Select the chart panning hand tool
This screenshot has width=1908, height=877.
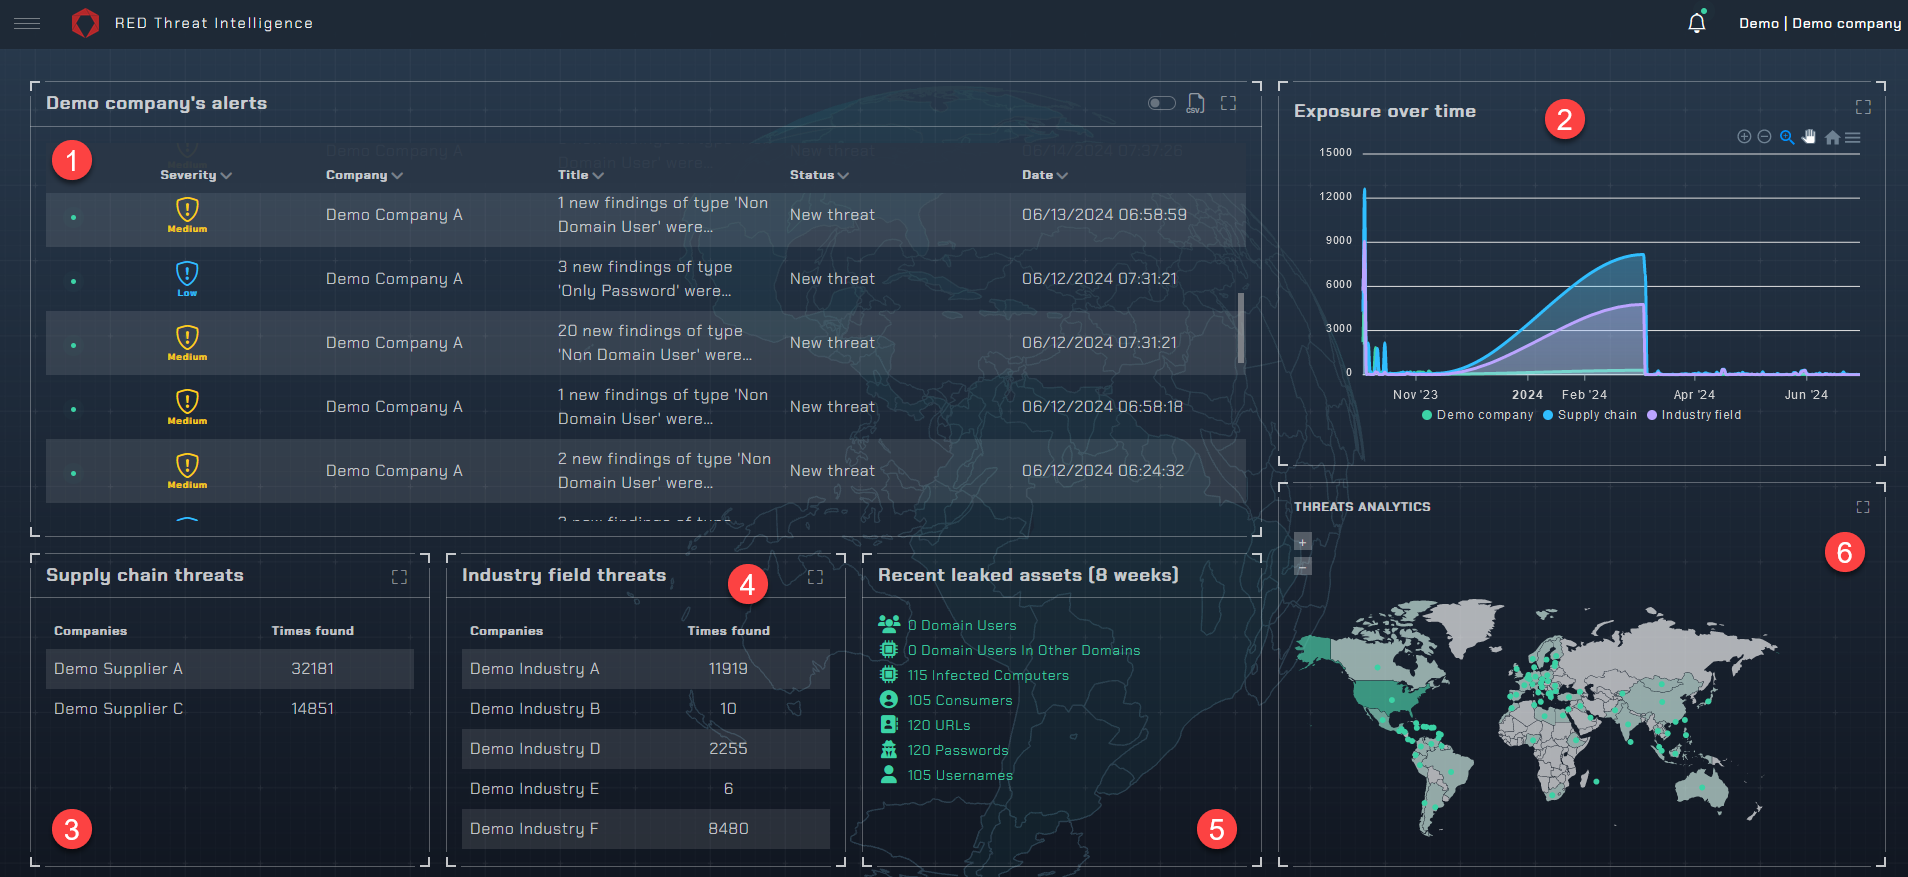1809,137
